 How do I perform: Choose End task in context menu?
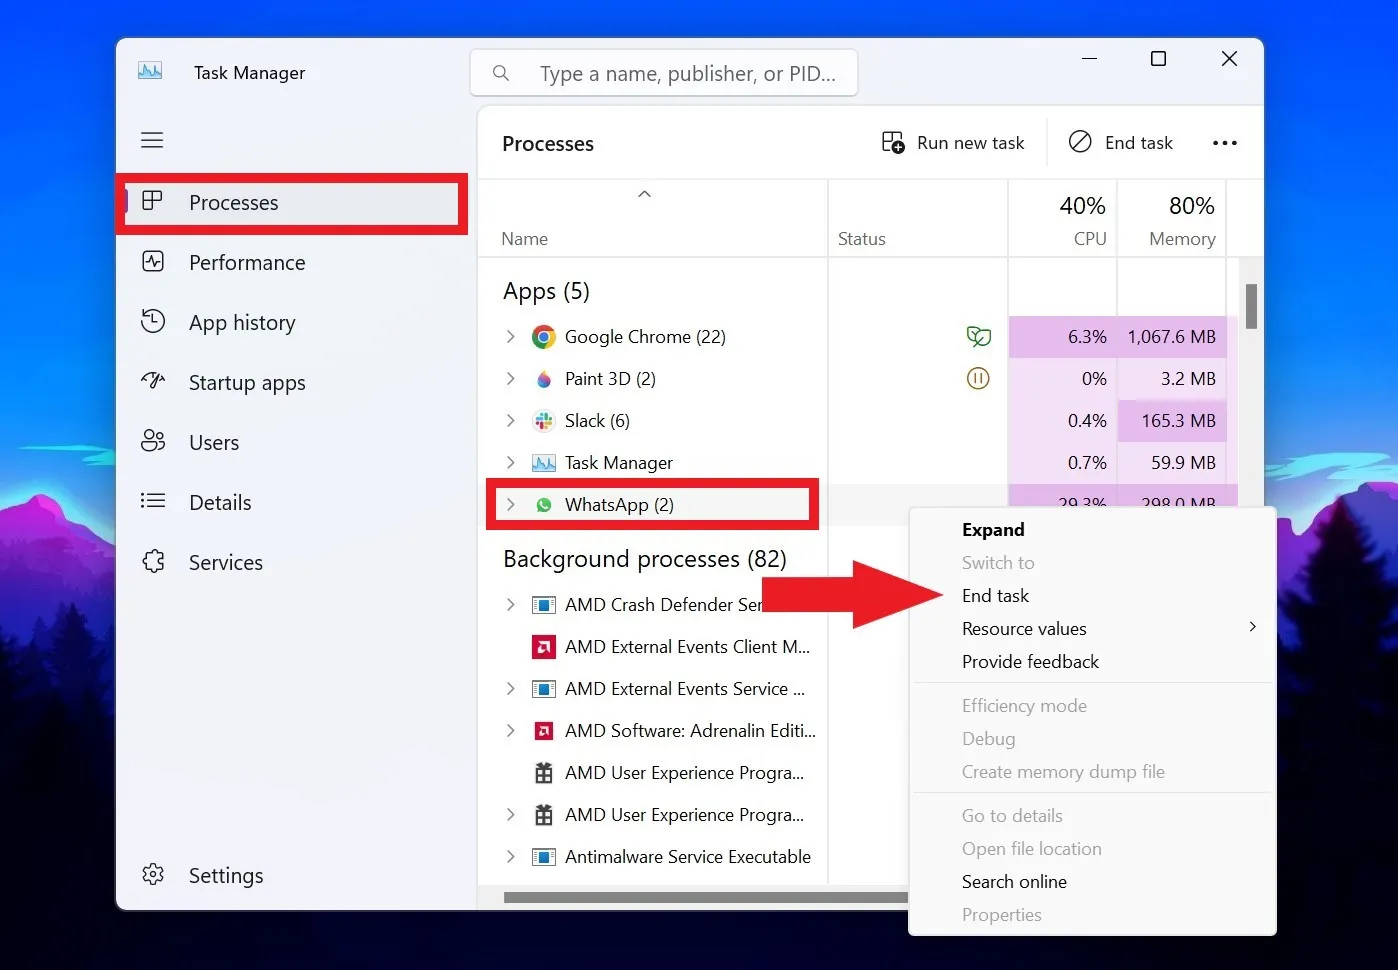[1092, 595]
